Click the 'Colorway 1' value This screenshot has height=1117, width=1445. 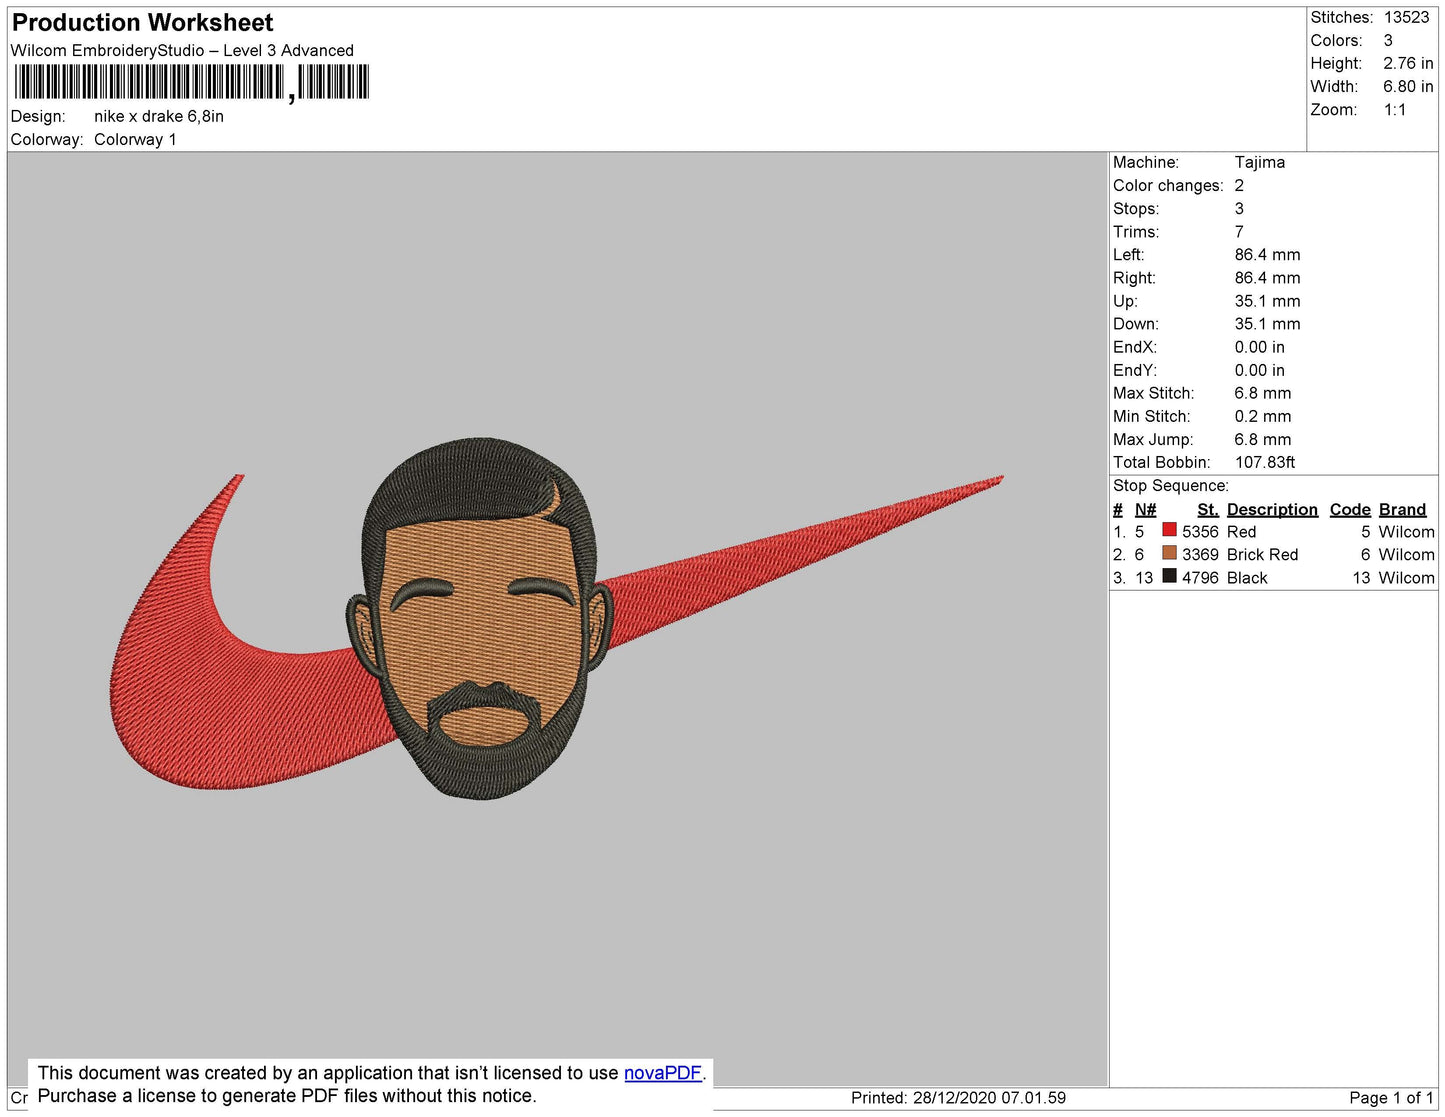(135, 140)
